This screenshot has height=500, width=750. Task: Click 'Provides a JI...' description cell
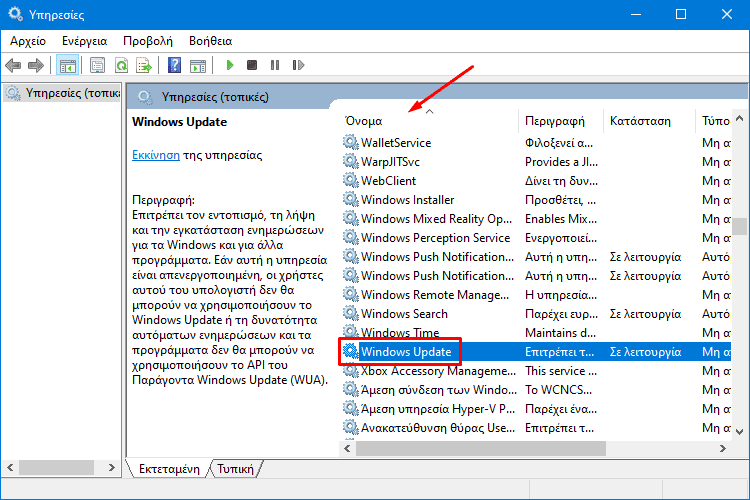coord(561,162)
